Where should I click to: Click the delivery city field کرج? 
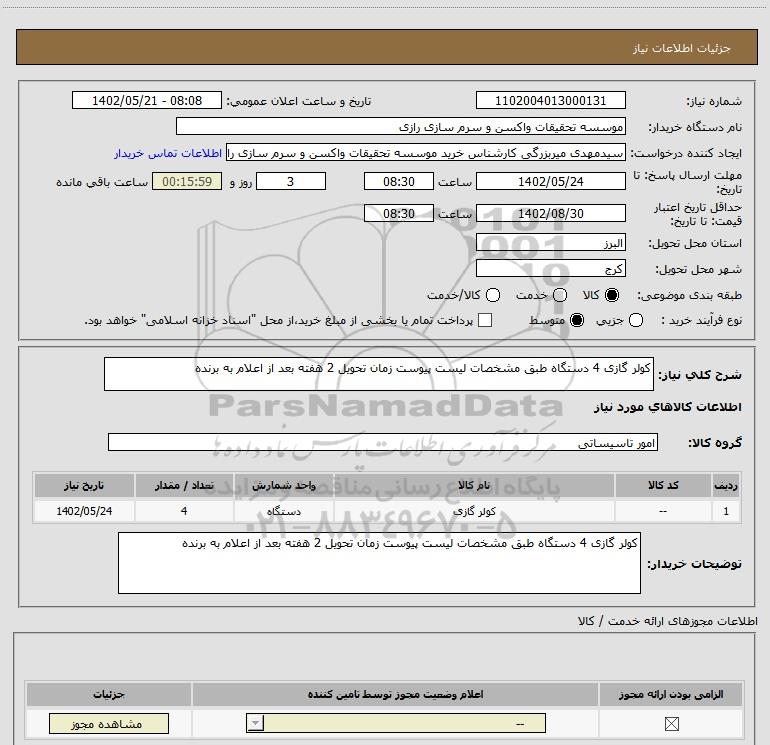(550, 269)
